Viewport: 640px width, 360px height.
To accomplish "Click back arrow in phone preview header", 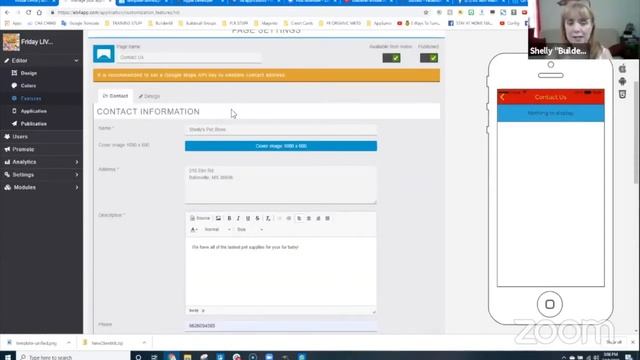I will point(502,97).
